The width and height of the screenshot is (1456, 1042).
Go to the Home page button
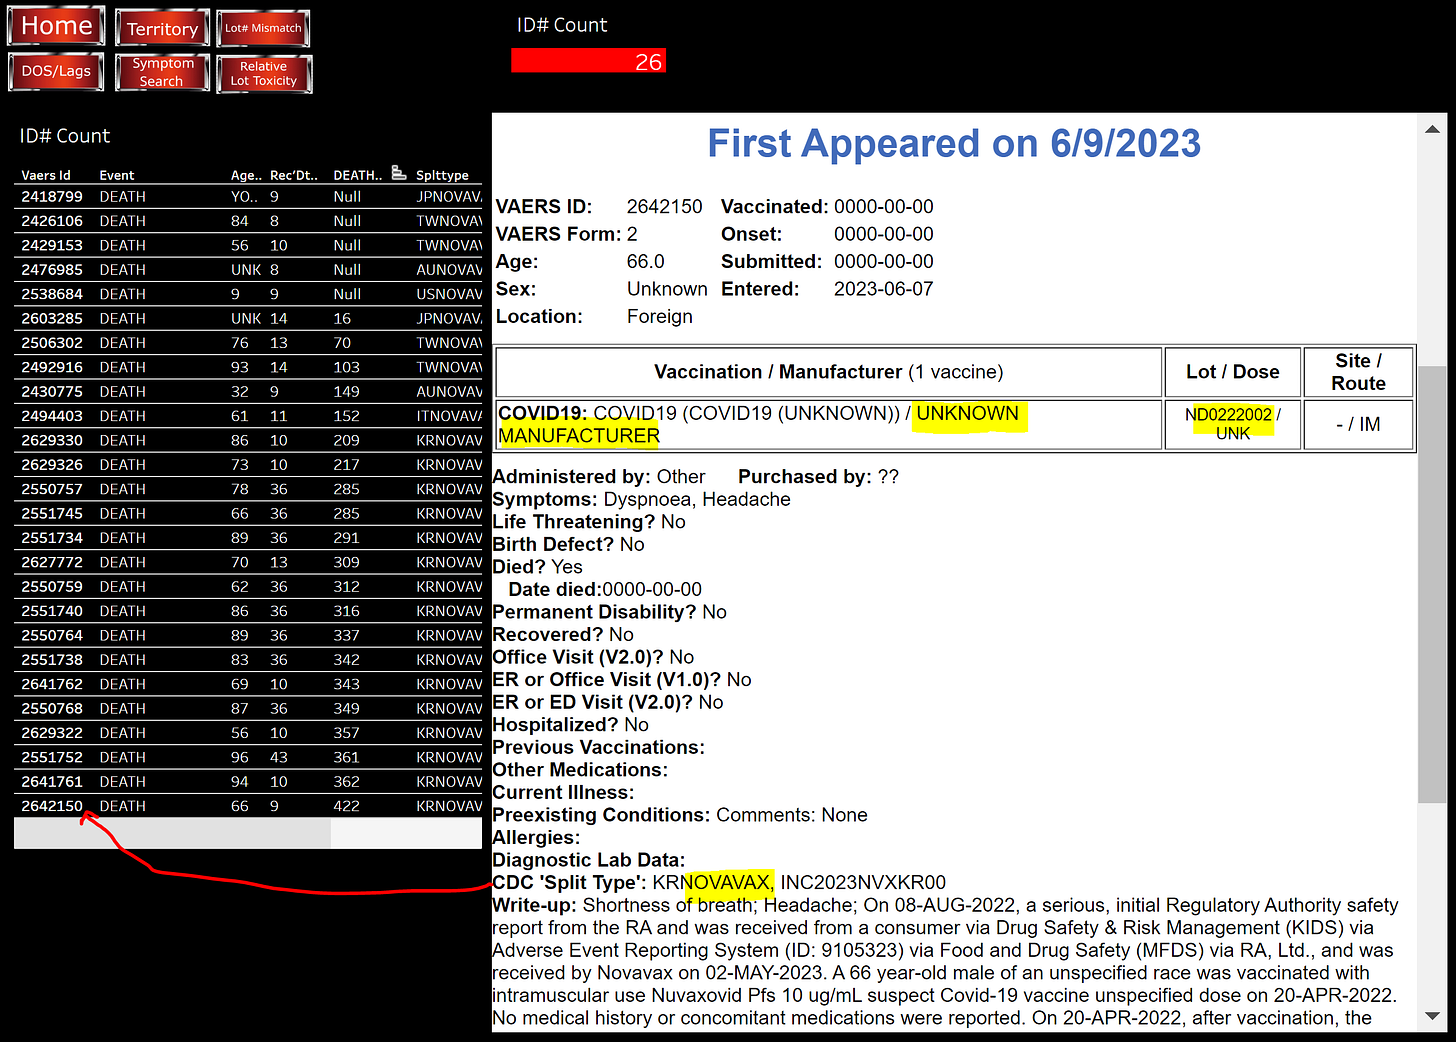[56, 26]
